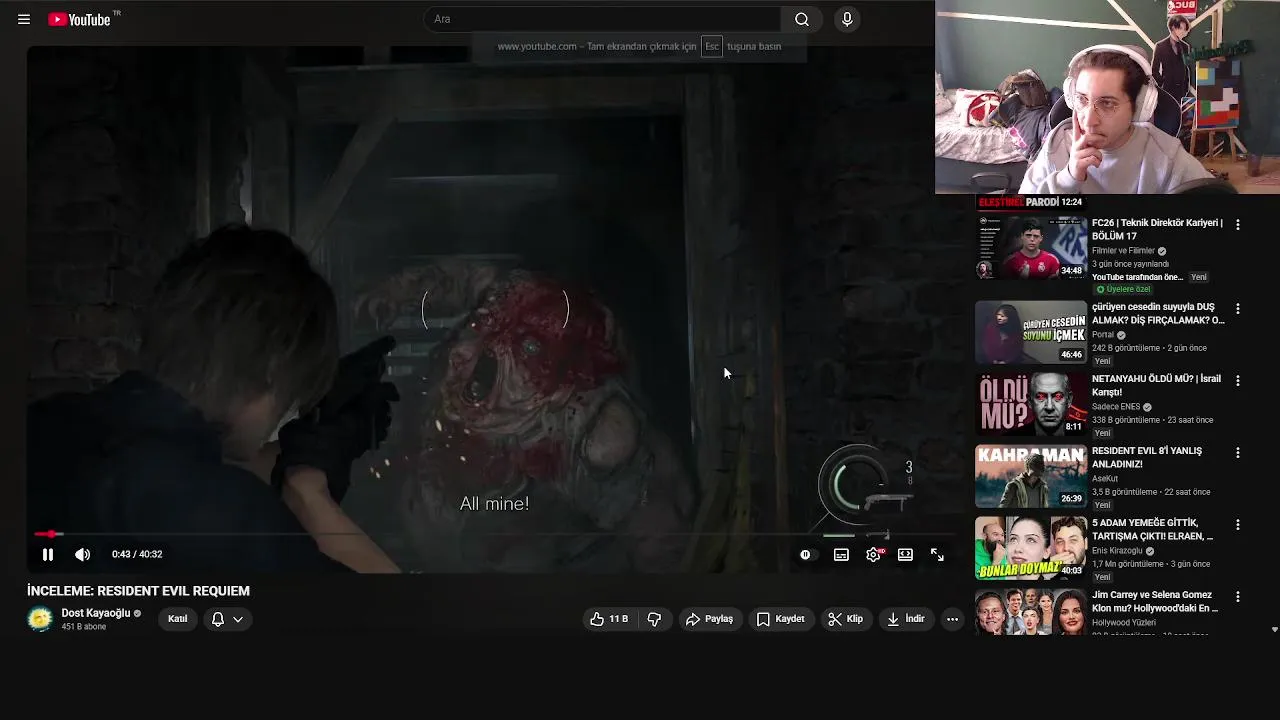This screenshot has width=1280, height=720.
Task: Open AseKut channel name
Action: click(1107, 479)
